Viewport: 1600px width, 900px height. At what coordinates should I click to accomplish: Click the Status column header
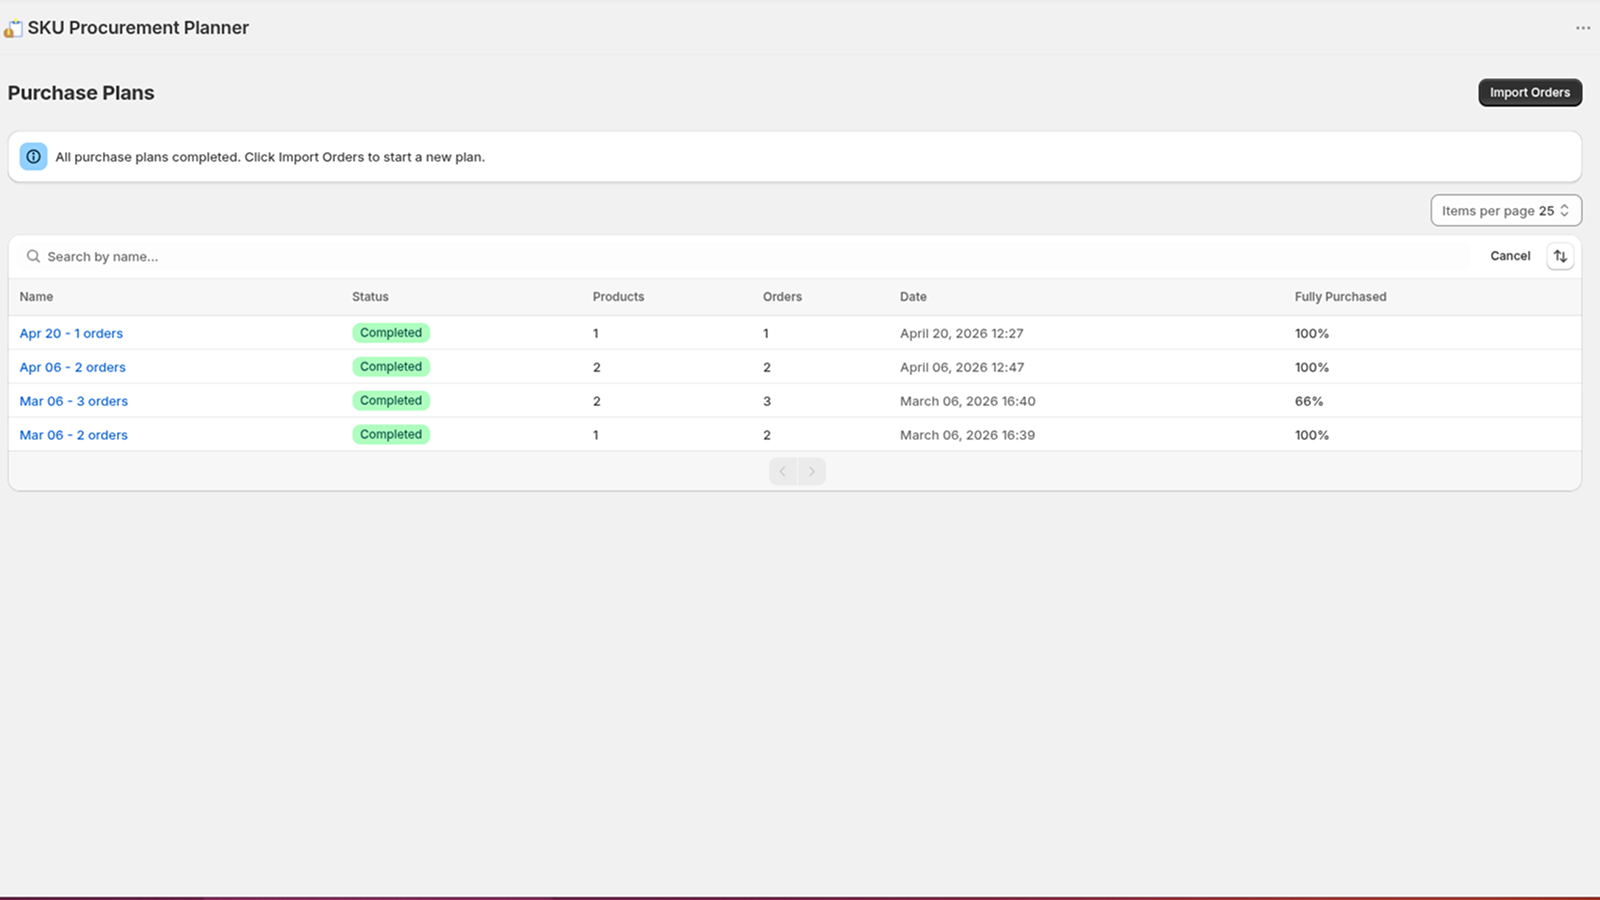pyautogui.click(x=370, y=297)
